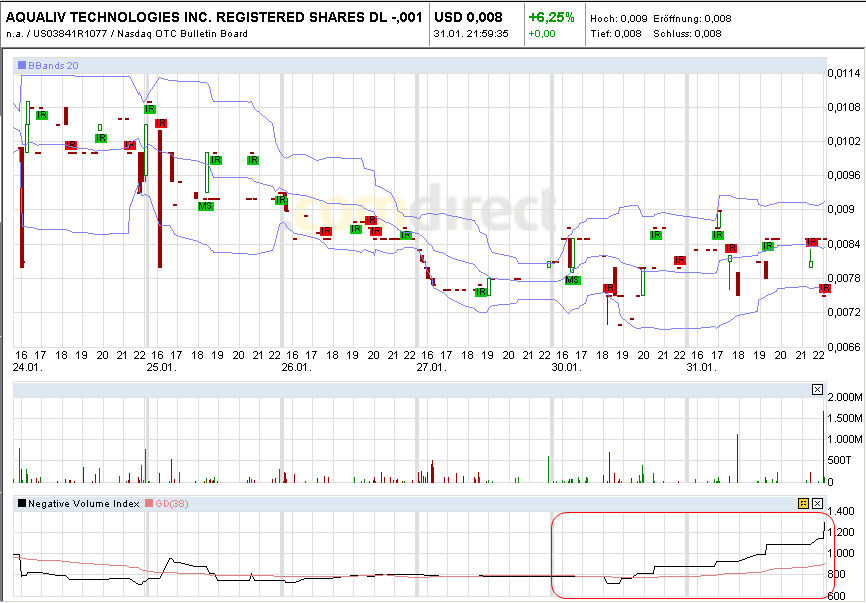Click the tallest red volume bar at right edge
The image size is (866, 603).
point(823,447)
